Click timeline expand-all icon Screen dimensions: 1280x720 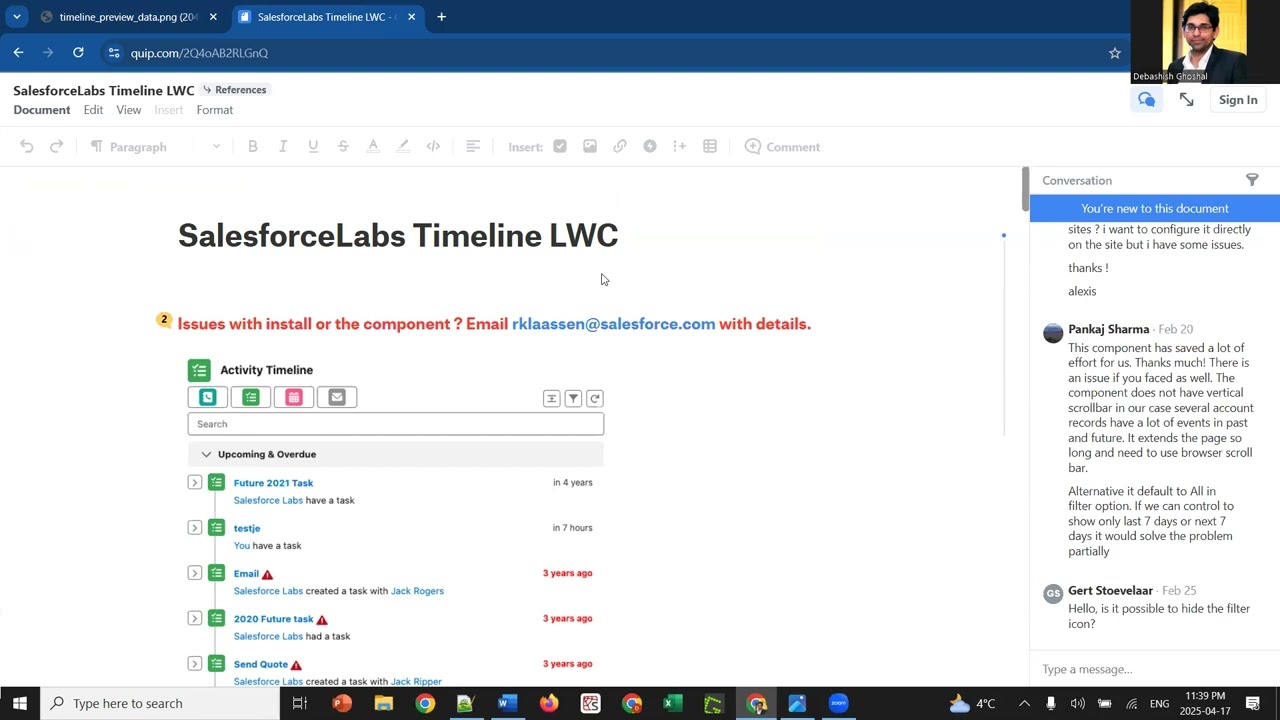pos(551,399)
